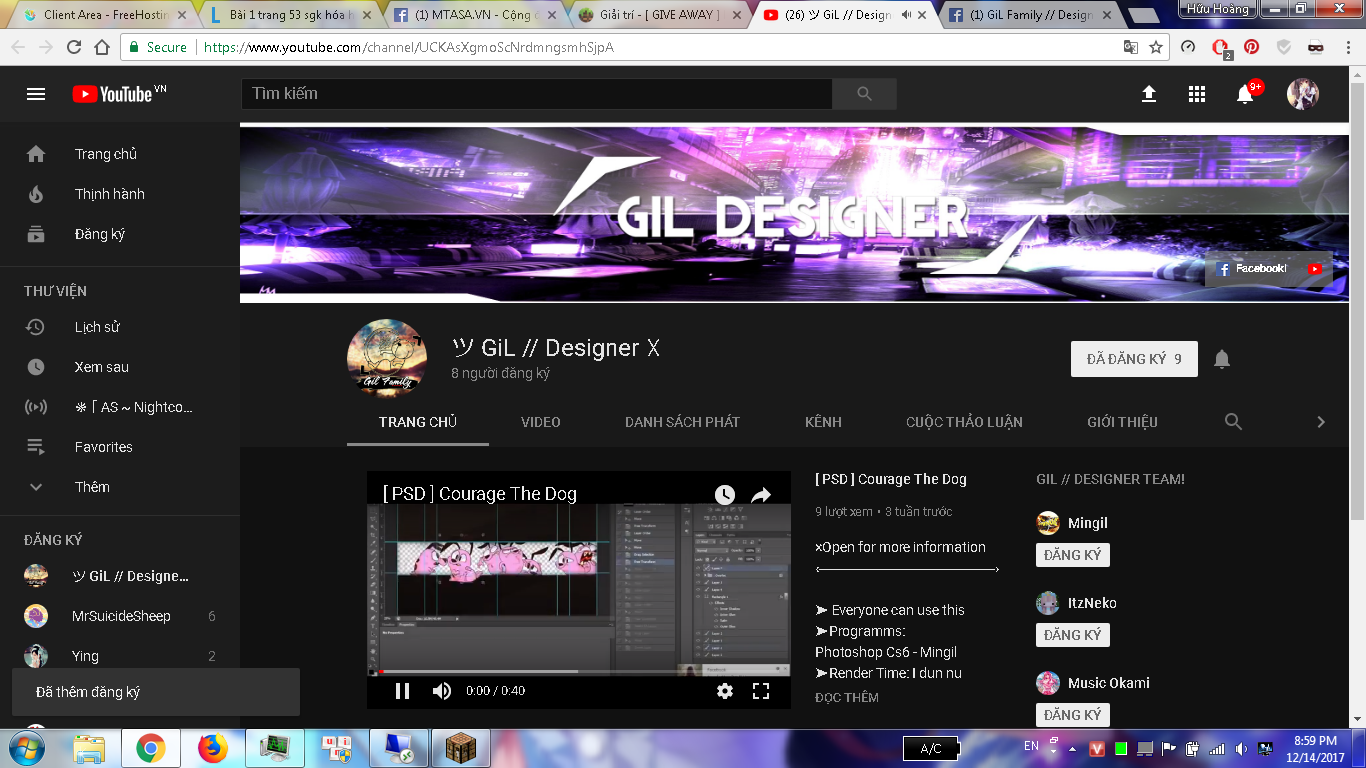Open the Minecraft crafting table taskbar icon

click(x=461, y=748)
